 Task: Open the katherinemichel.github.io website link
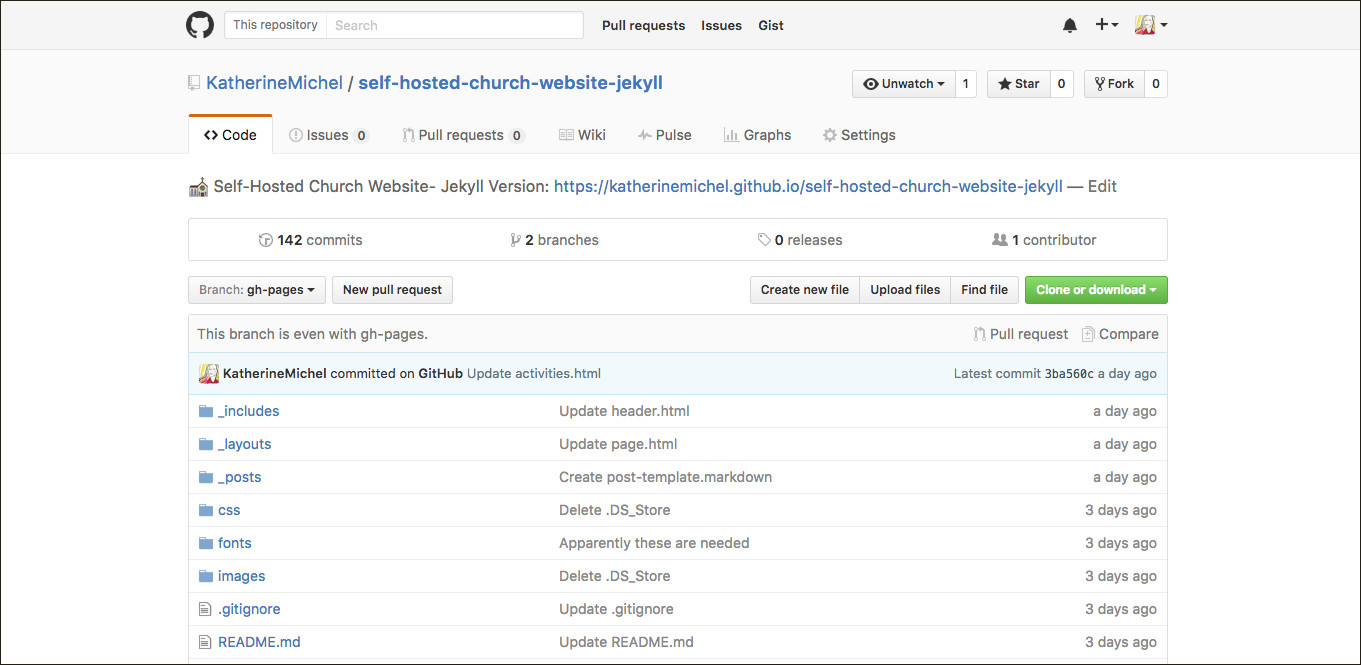tap(808, 186)
